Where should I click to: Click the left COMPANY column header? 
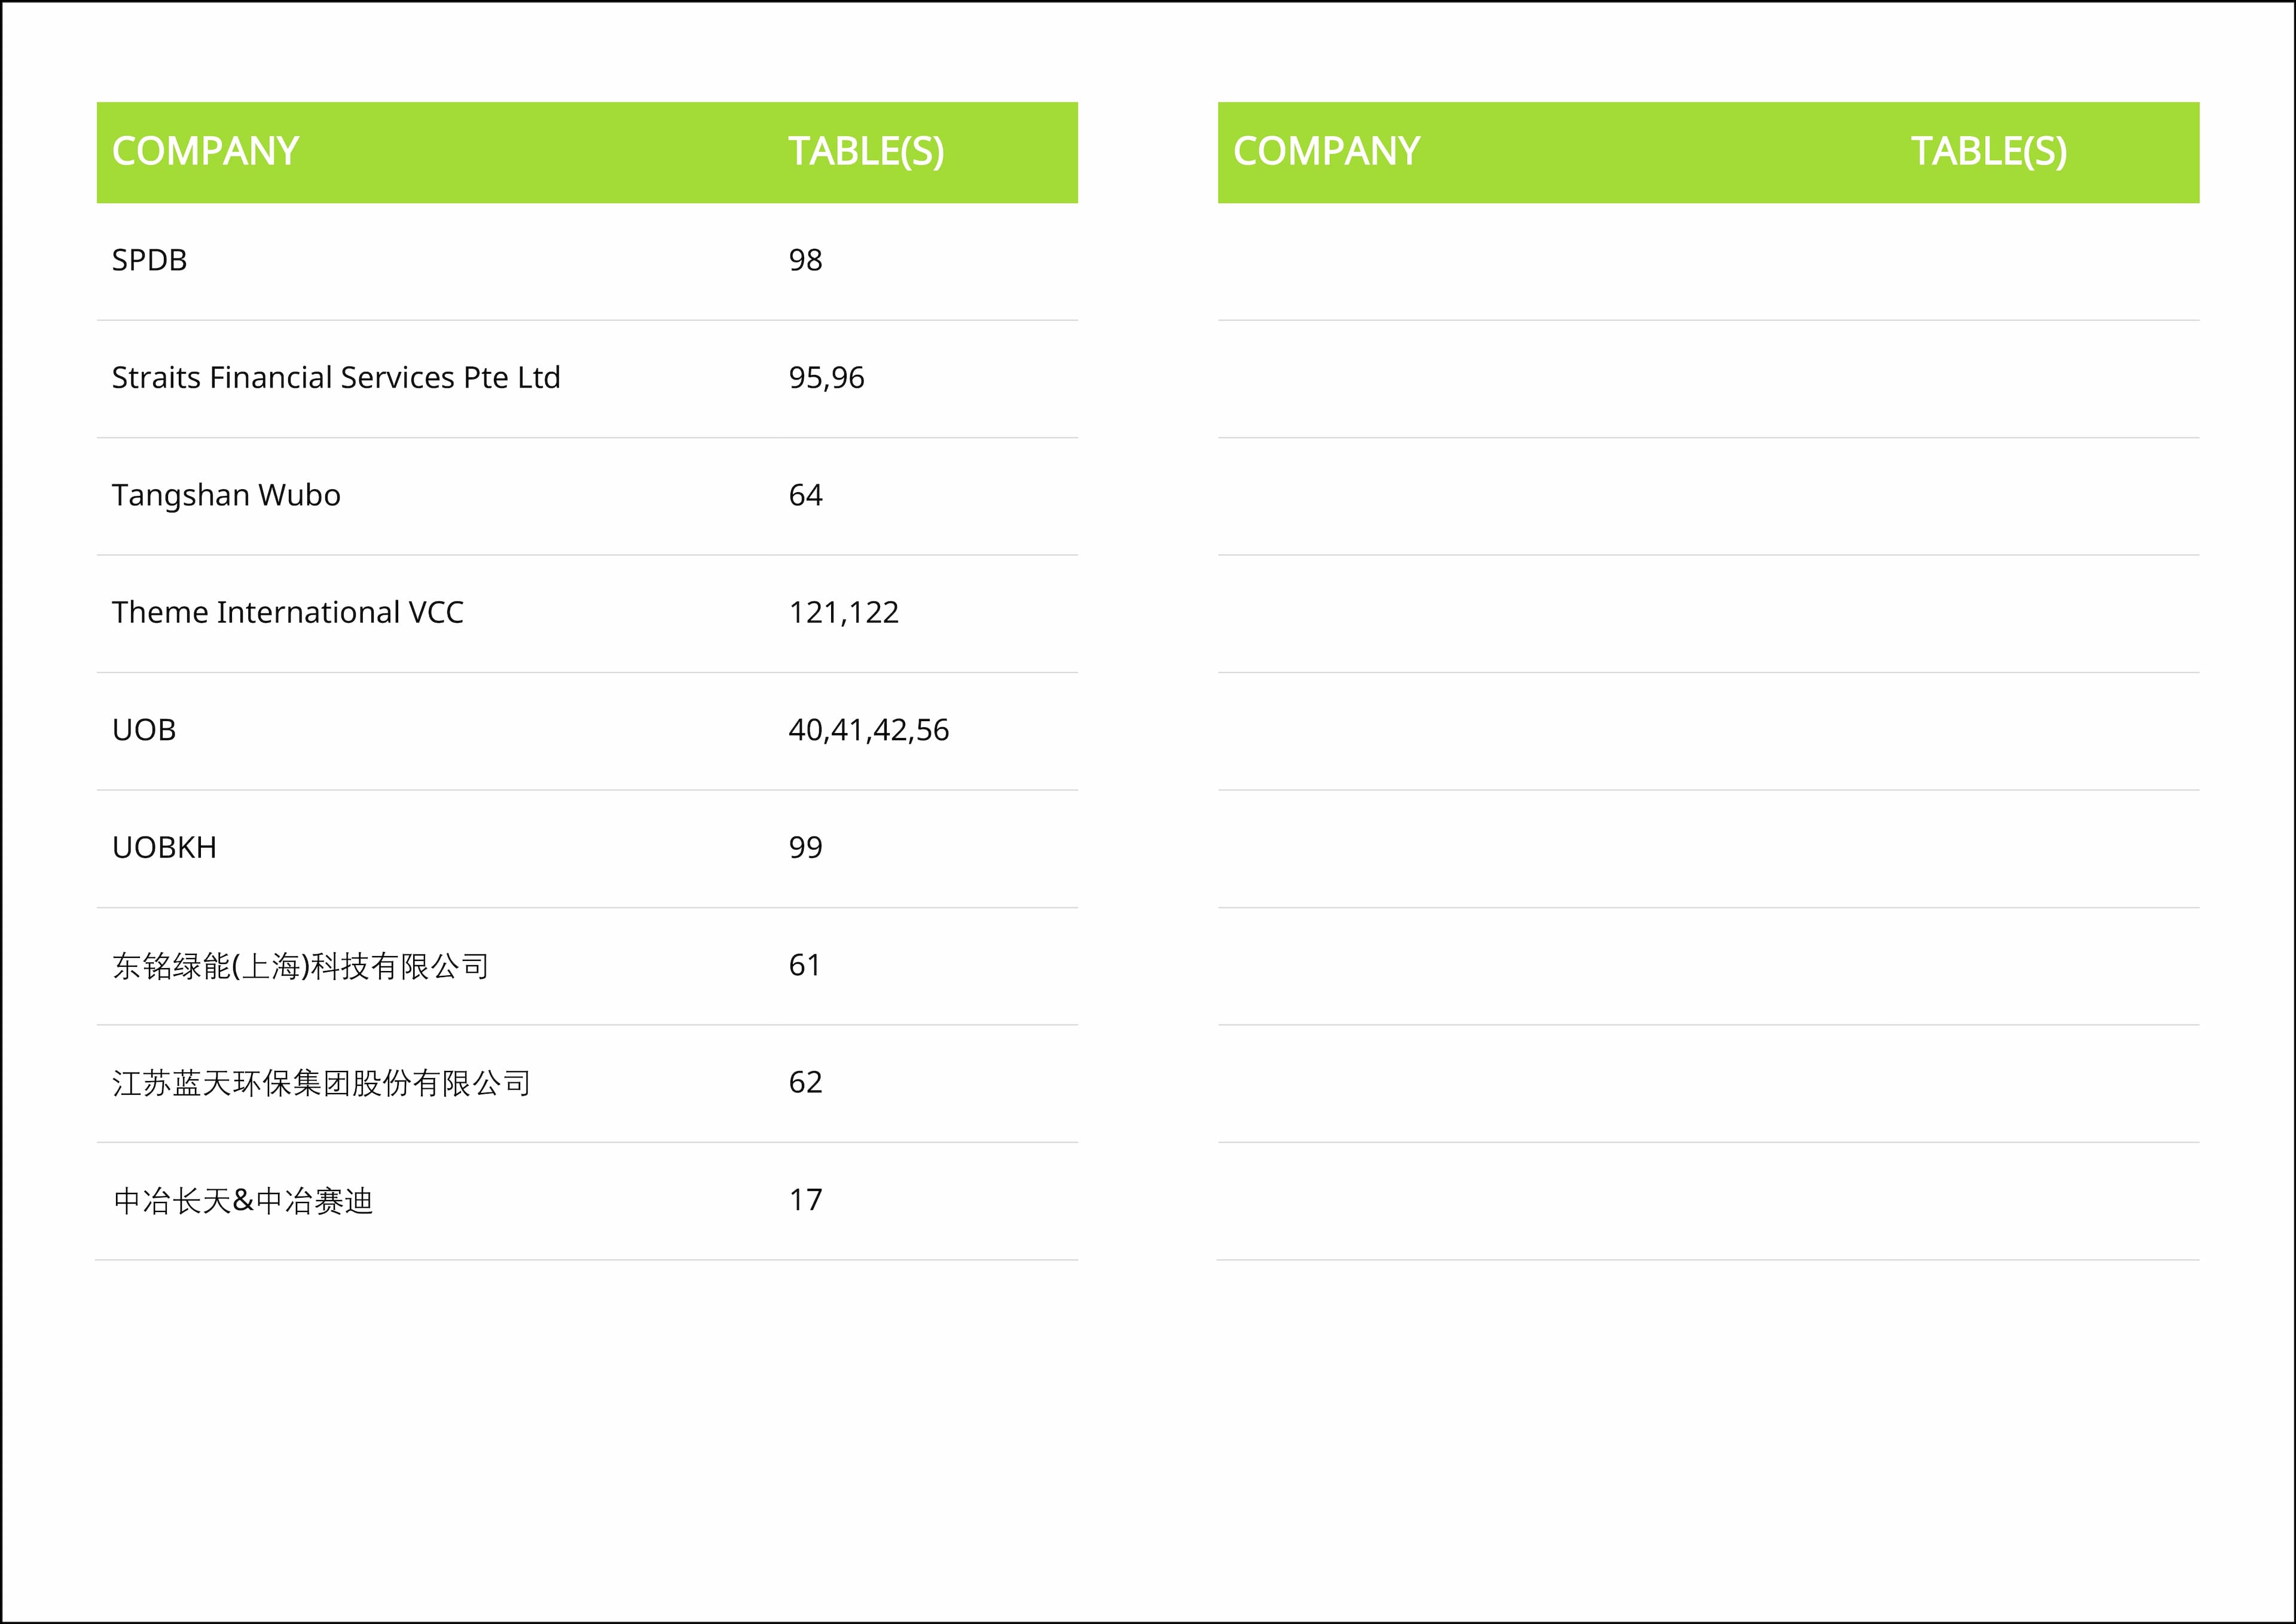tap(205, 152)
